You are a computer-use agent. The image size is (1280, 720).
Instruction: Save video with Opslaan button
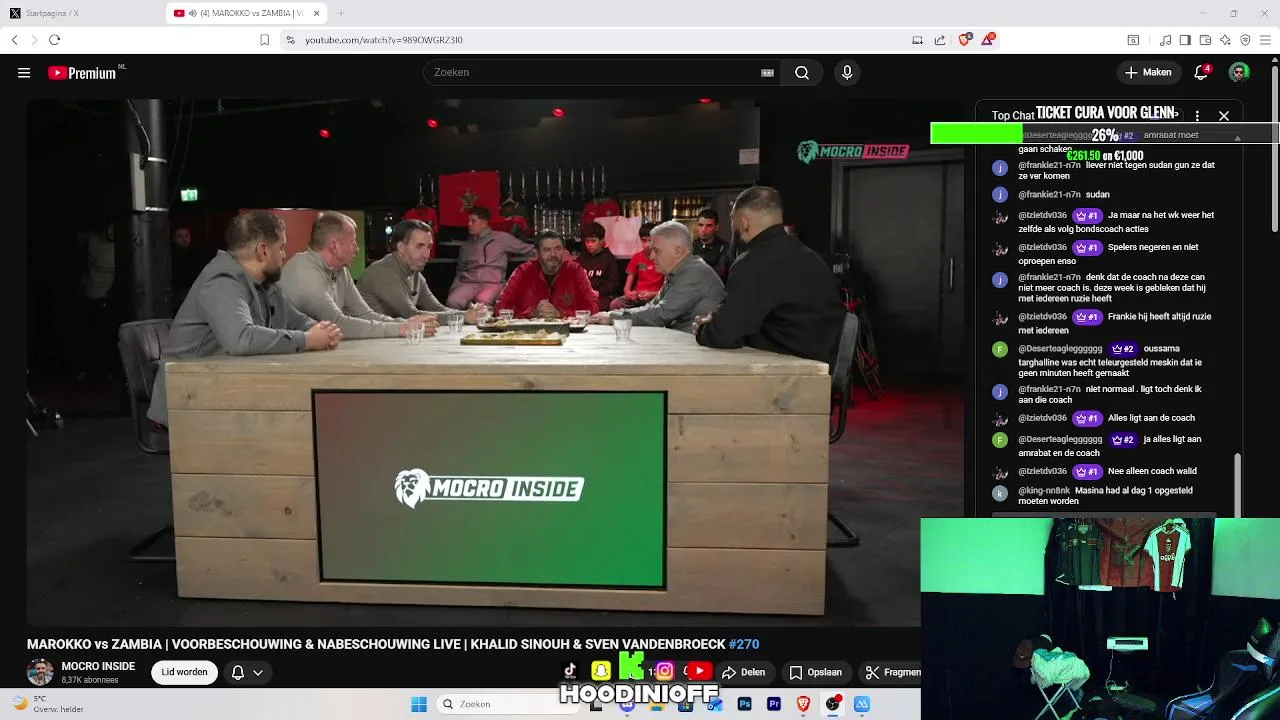click(815, 672)
